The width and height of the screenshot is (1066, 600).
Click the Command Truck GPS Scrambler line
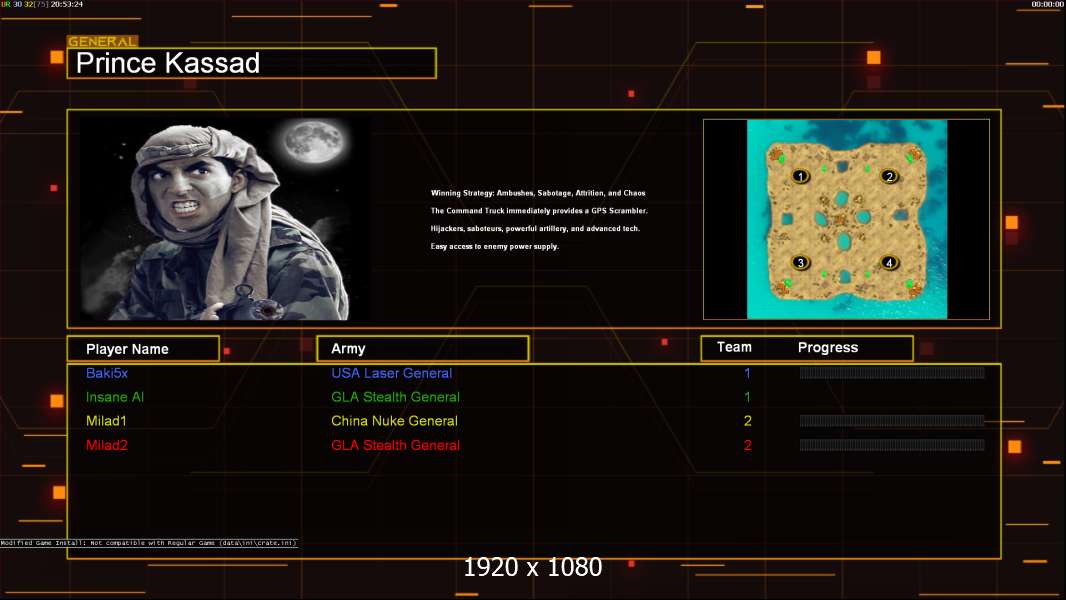pos(539,211)
